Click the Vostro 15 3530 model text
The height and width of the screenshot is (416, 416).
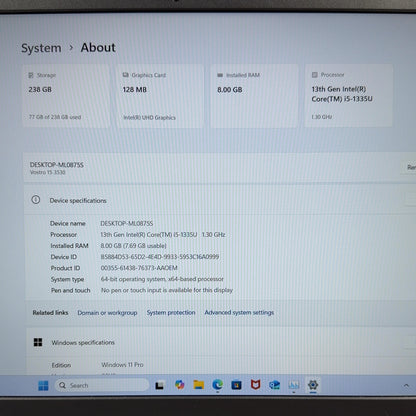pyautogui.click(x=48, y=172)
